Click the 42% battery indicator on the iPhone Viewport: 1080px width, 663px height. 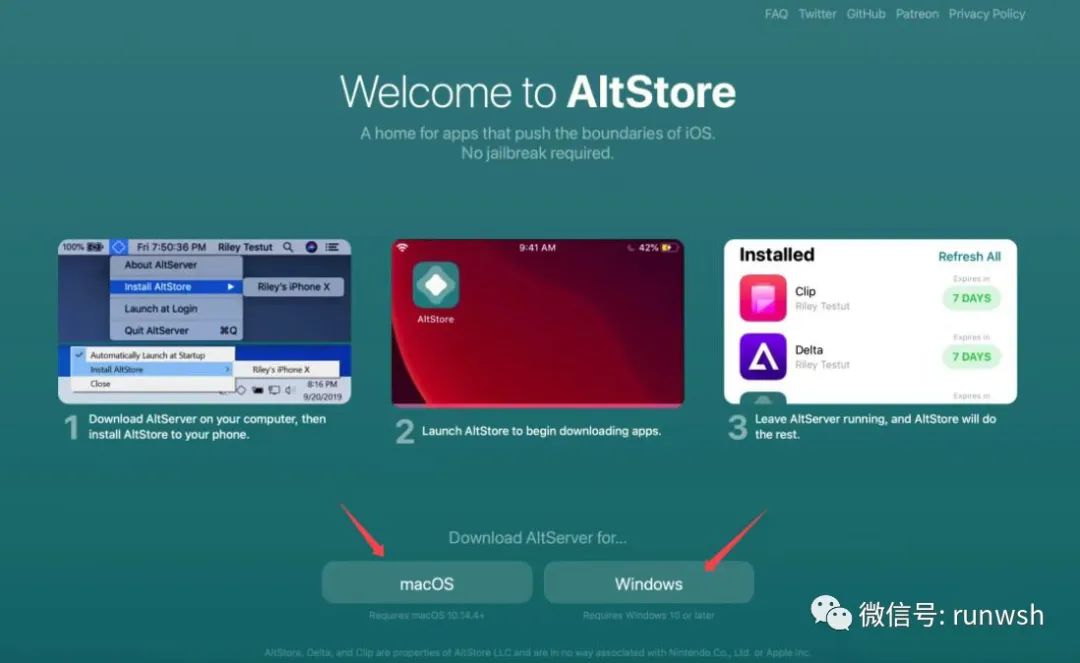[x=657, y=247]
